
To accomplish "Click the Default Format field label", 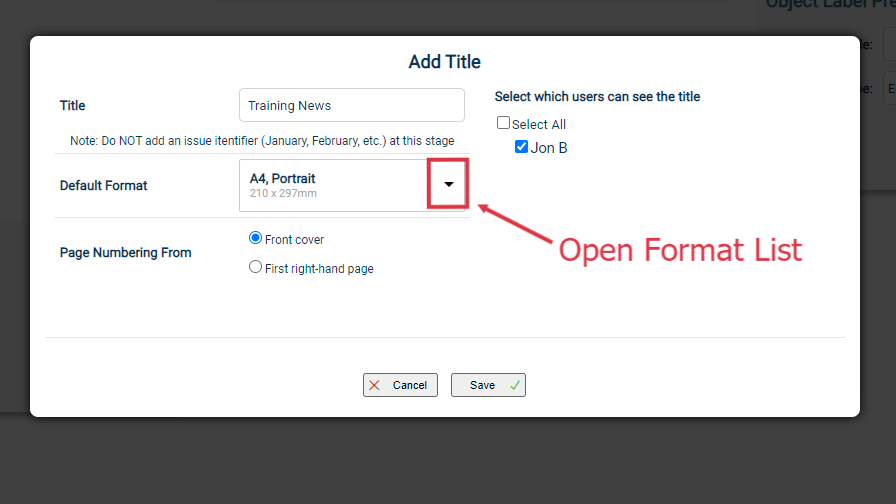I will pos(103,186).
